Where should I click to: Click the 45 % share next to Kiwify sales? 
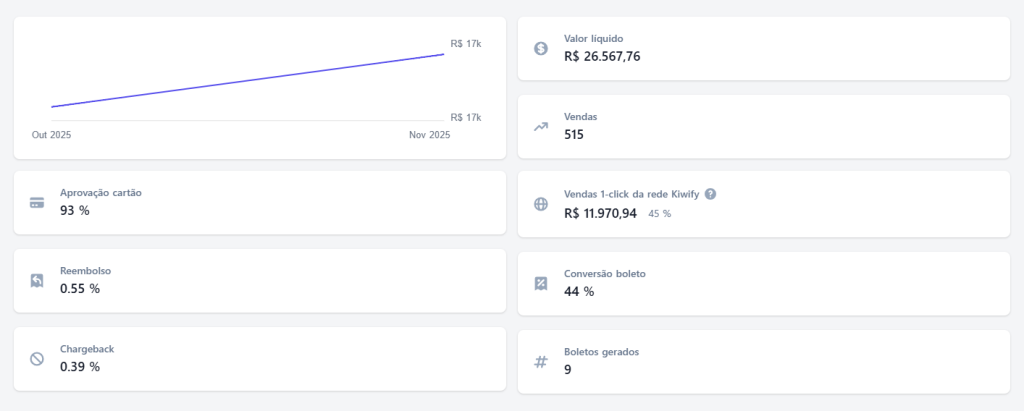click(x=660, y=214)
